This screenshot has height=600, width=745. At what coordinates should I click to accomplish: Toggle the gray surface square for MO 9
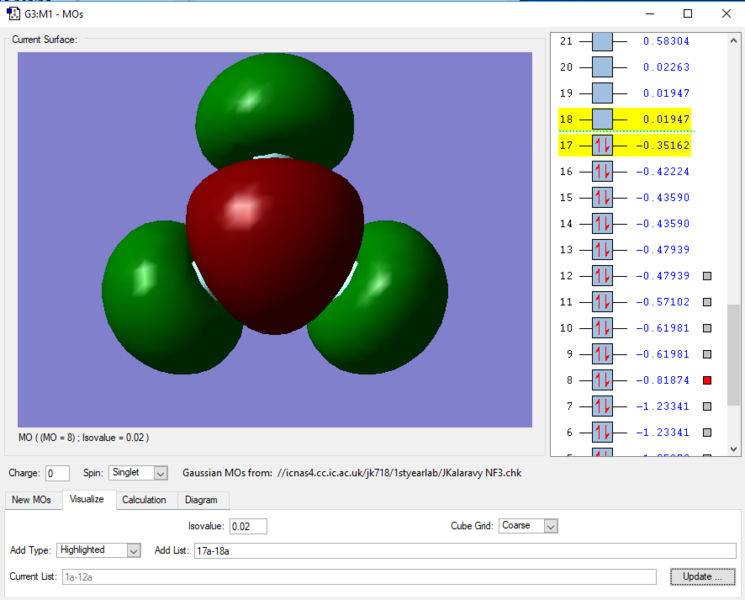[x=707, y=354]
